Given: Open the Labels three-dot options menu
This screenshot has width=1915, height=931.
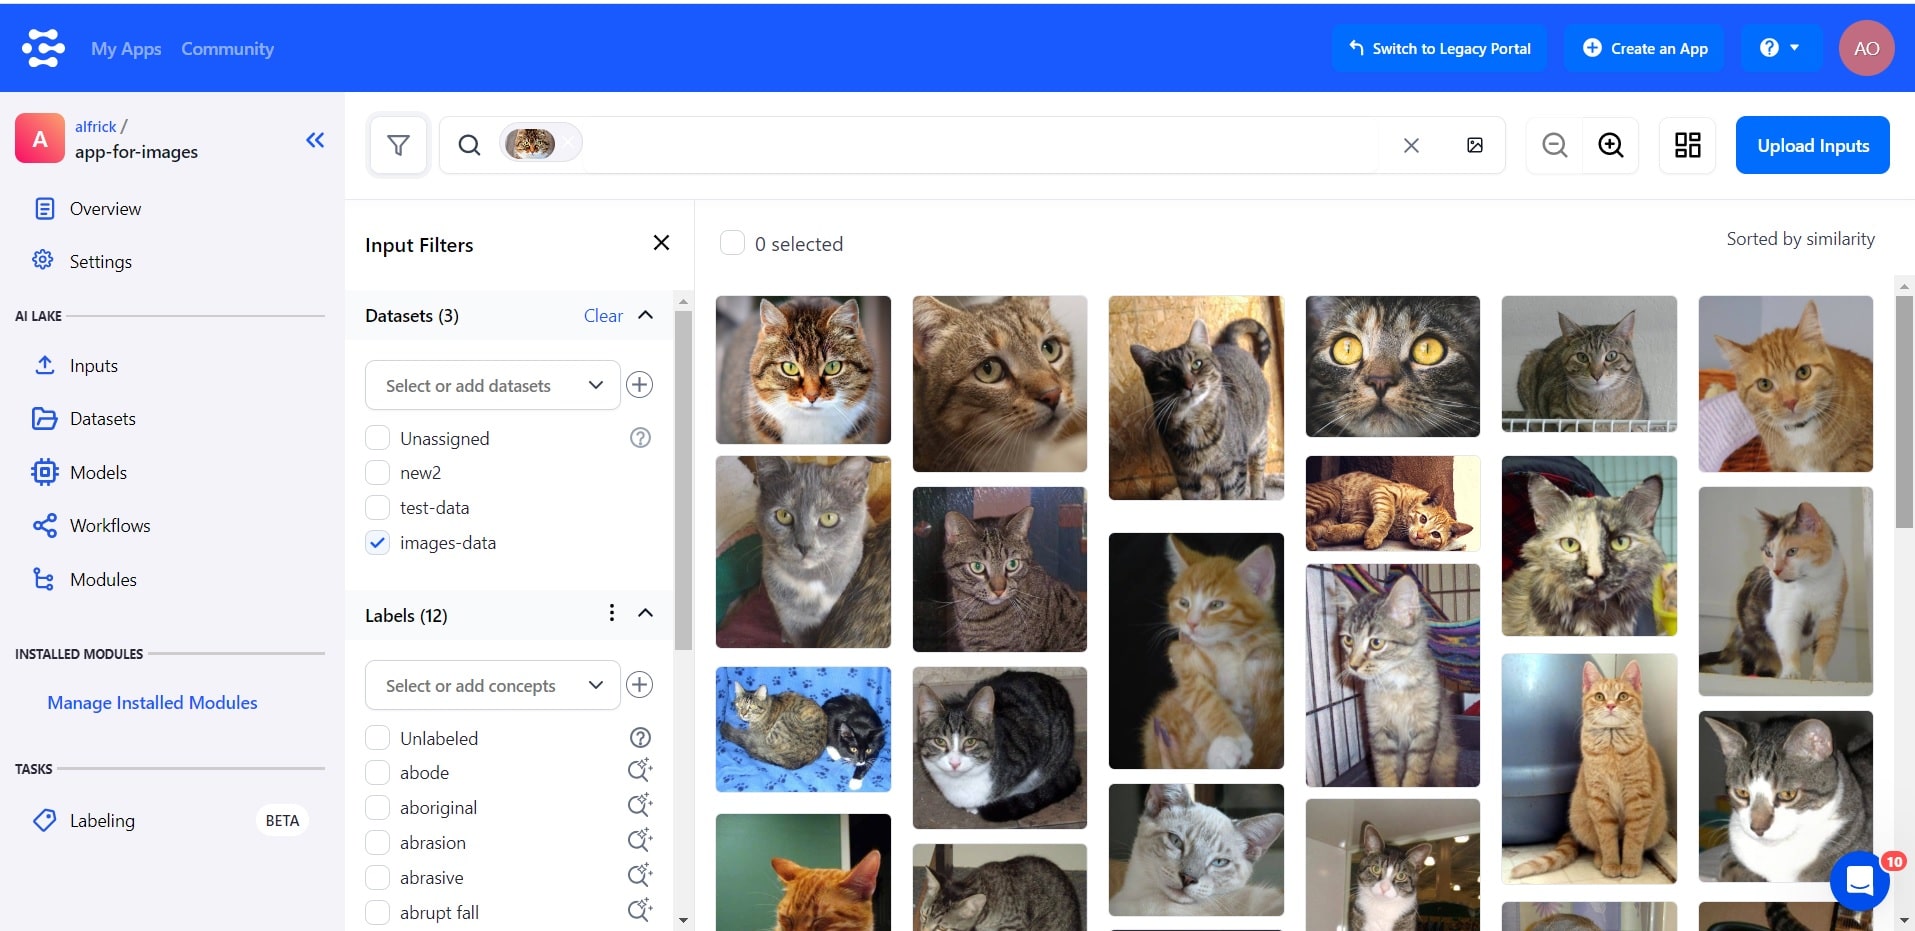Looking at the screenshot, I should click(611, 613).
